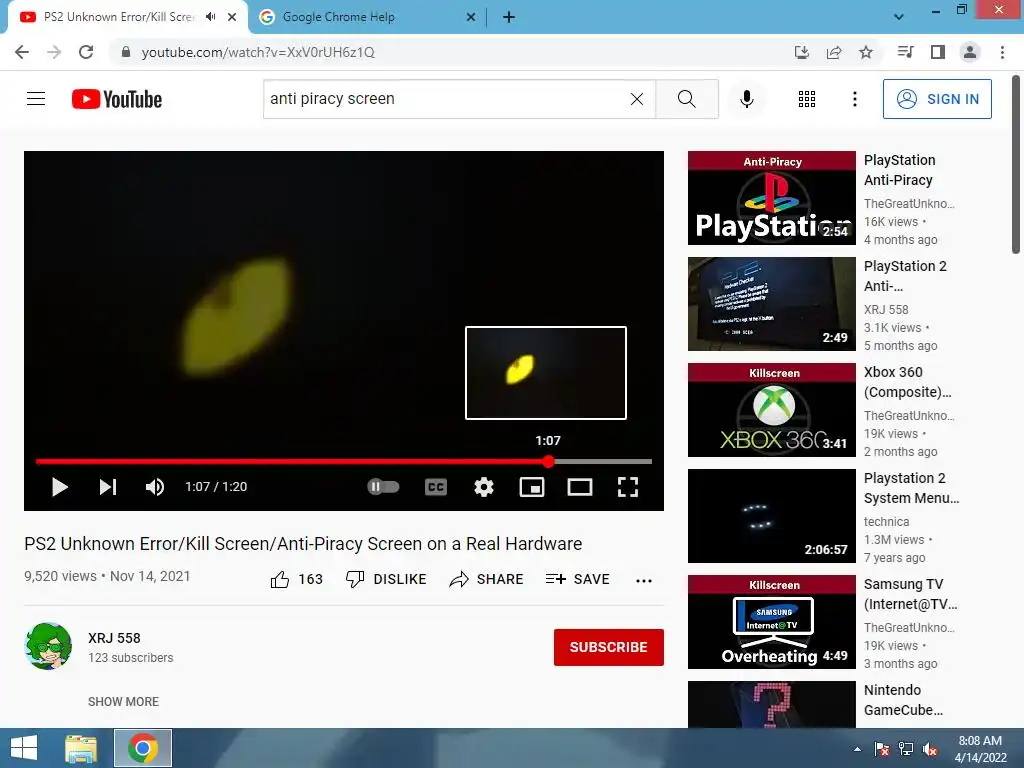Mute tab via speaker icon
This screenshot has height=768, width=1024.
tap(210, 17)
